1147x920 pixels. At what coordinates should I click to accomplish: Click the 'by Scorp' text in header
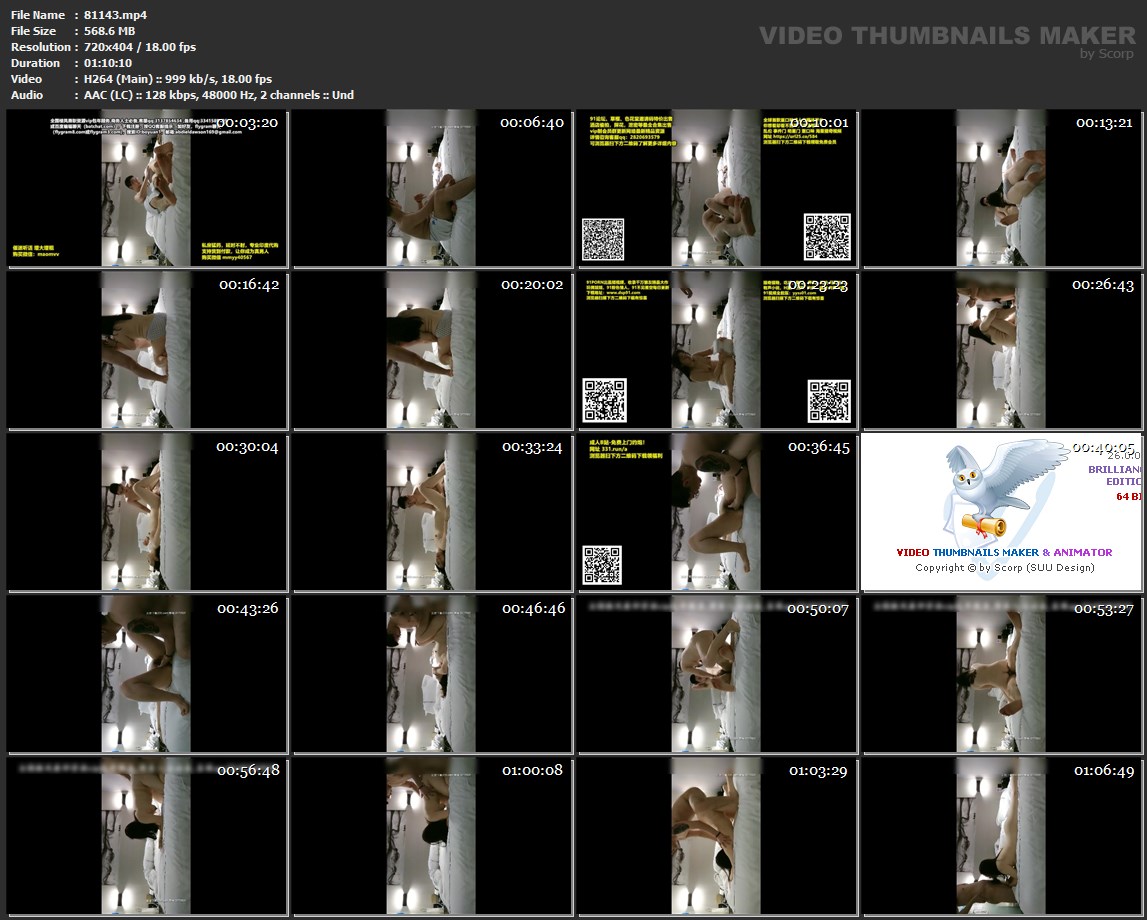click(1107, 54)
